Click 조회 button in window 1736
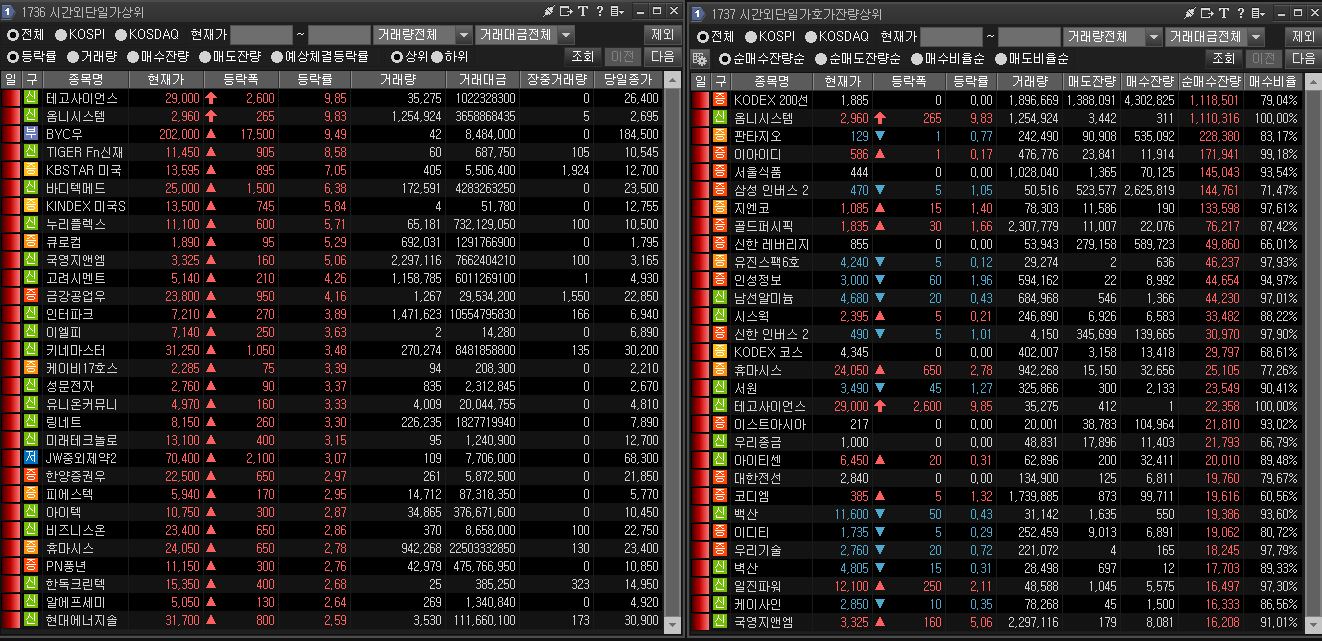This screenshot has height=641, width=1322. pyautogui.click(x=583, y=57)
